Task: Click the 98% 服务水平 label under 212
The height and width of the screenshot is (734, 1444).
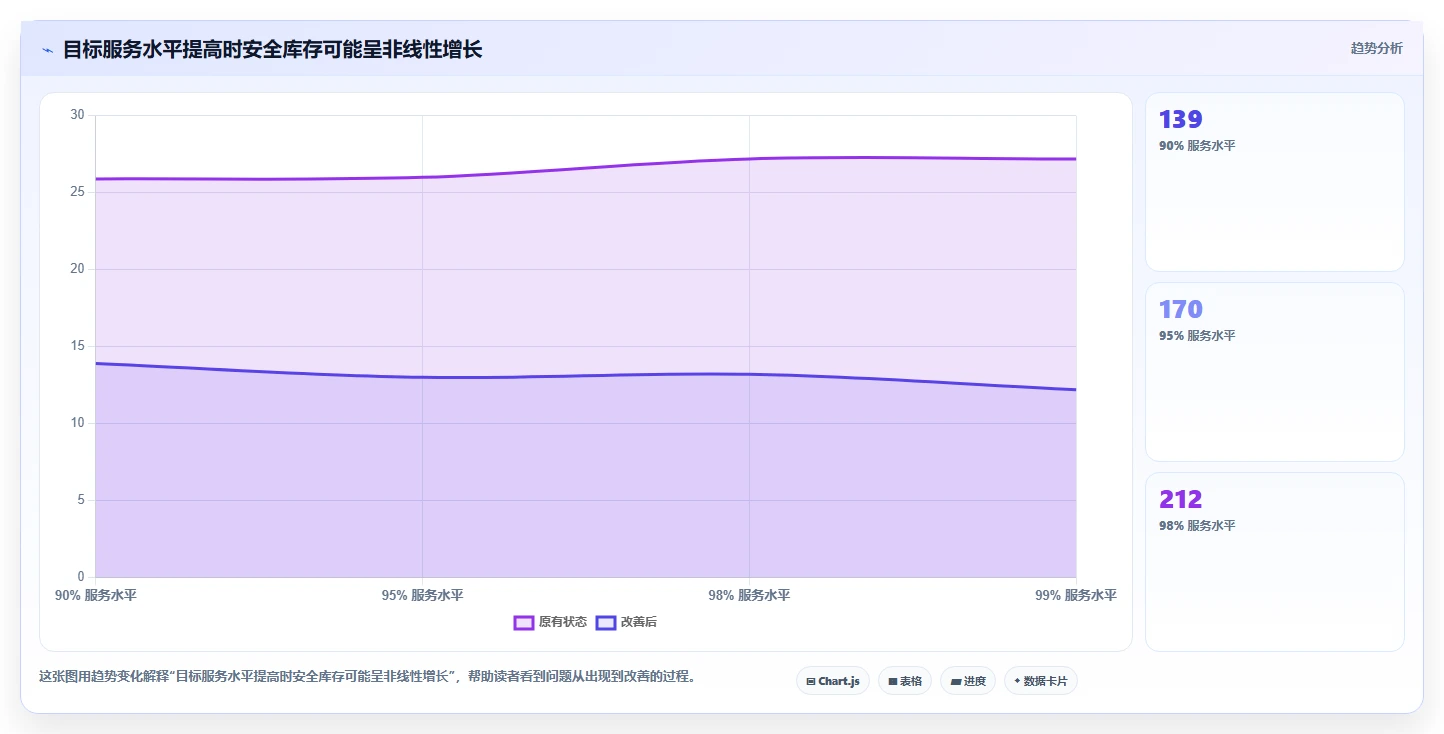Action: click(1197, 526)
